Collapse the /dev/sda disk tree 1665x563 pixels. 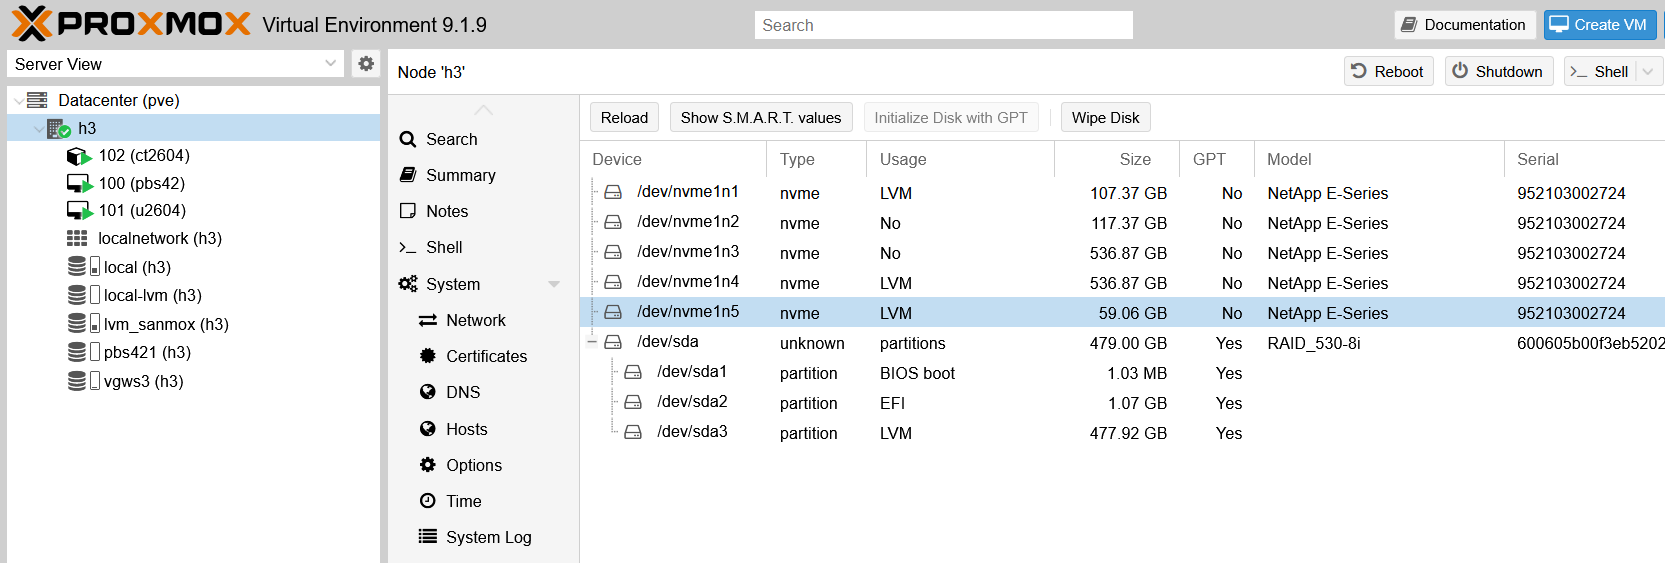point(592,342)
